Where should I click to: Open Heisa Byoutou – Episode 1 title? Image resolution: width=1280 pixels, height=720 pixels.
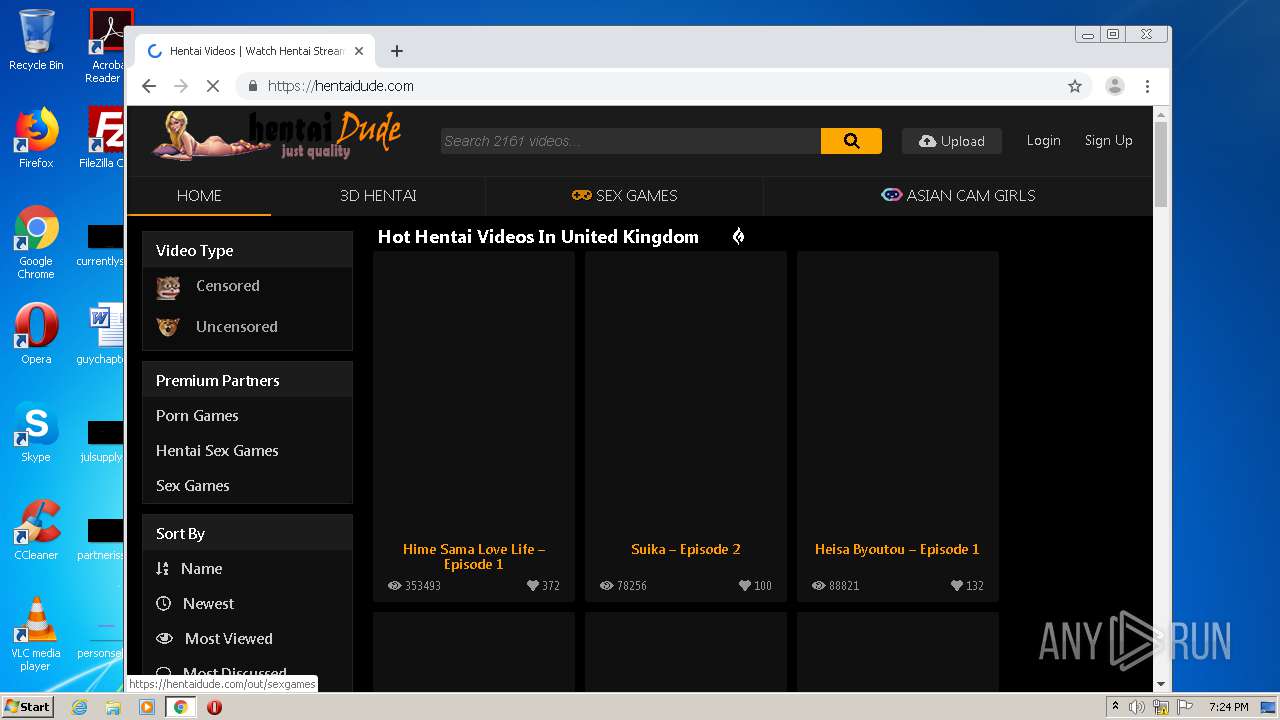[x=897, y=549]
